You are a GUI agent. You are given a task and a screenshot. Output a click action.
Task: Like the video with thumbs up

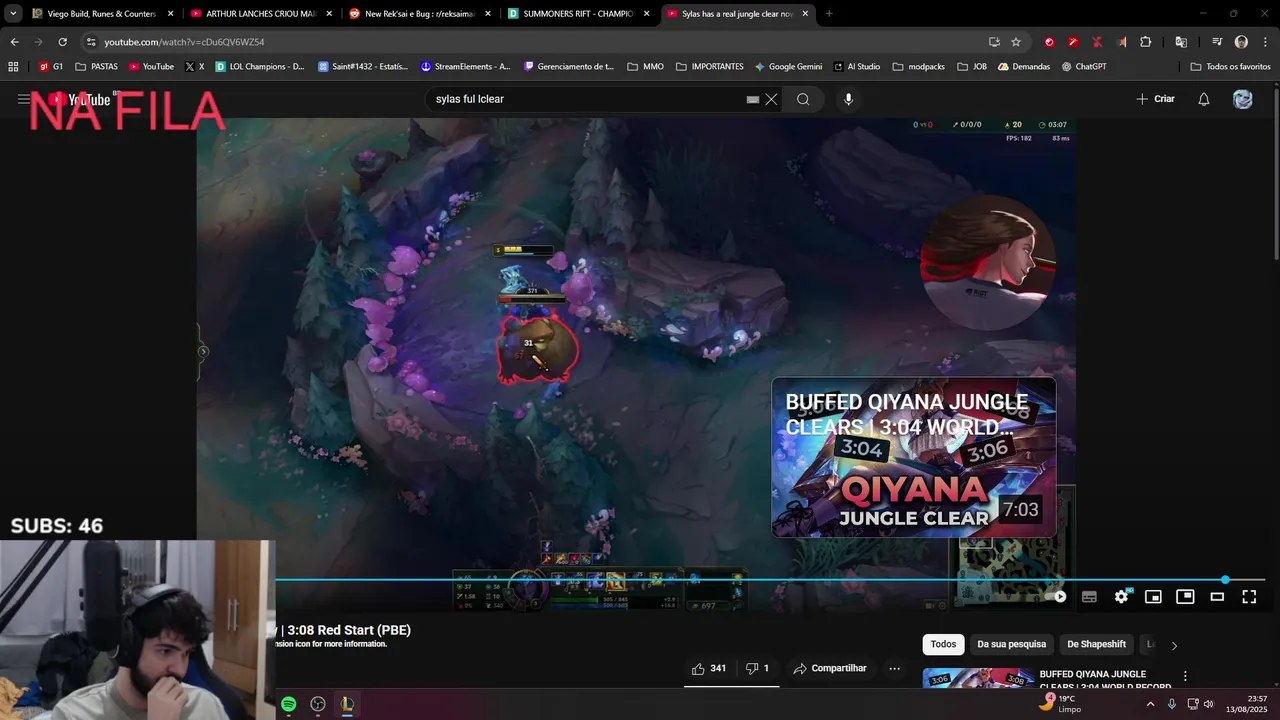[708, 668]
